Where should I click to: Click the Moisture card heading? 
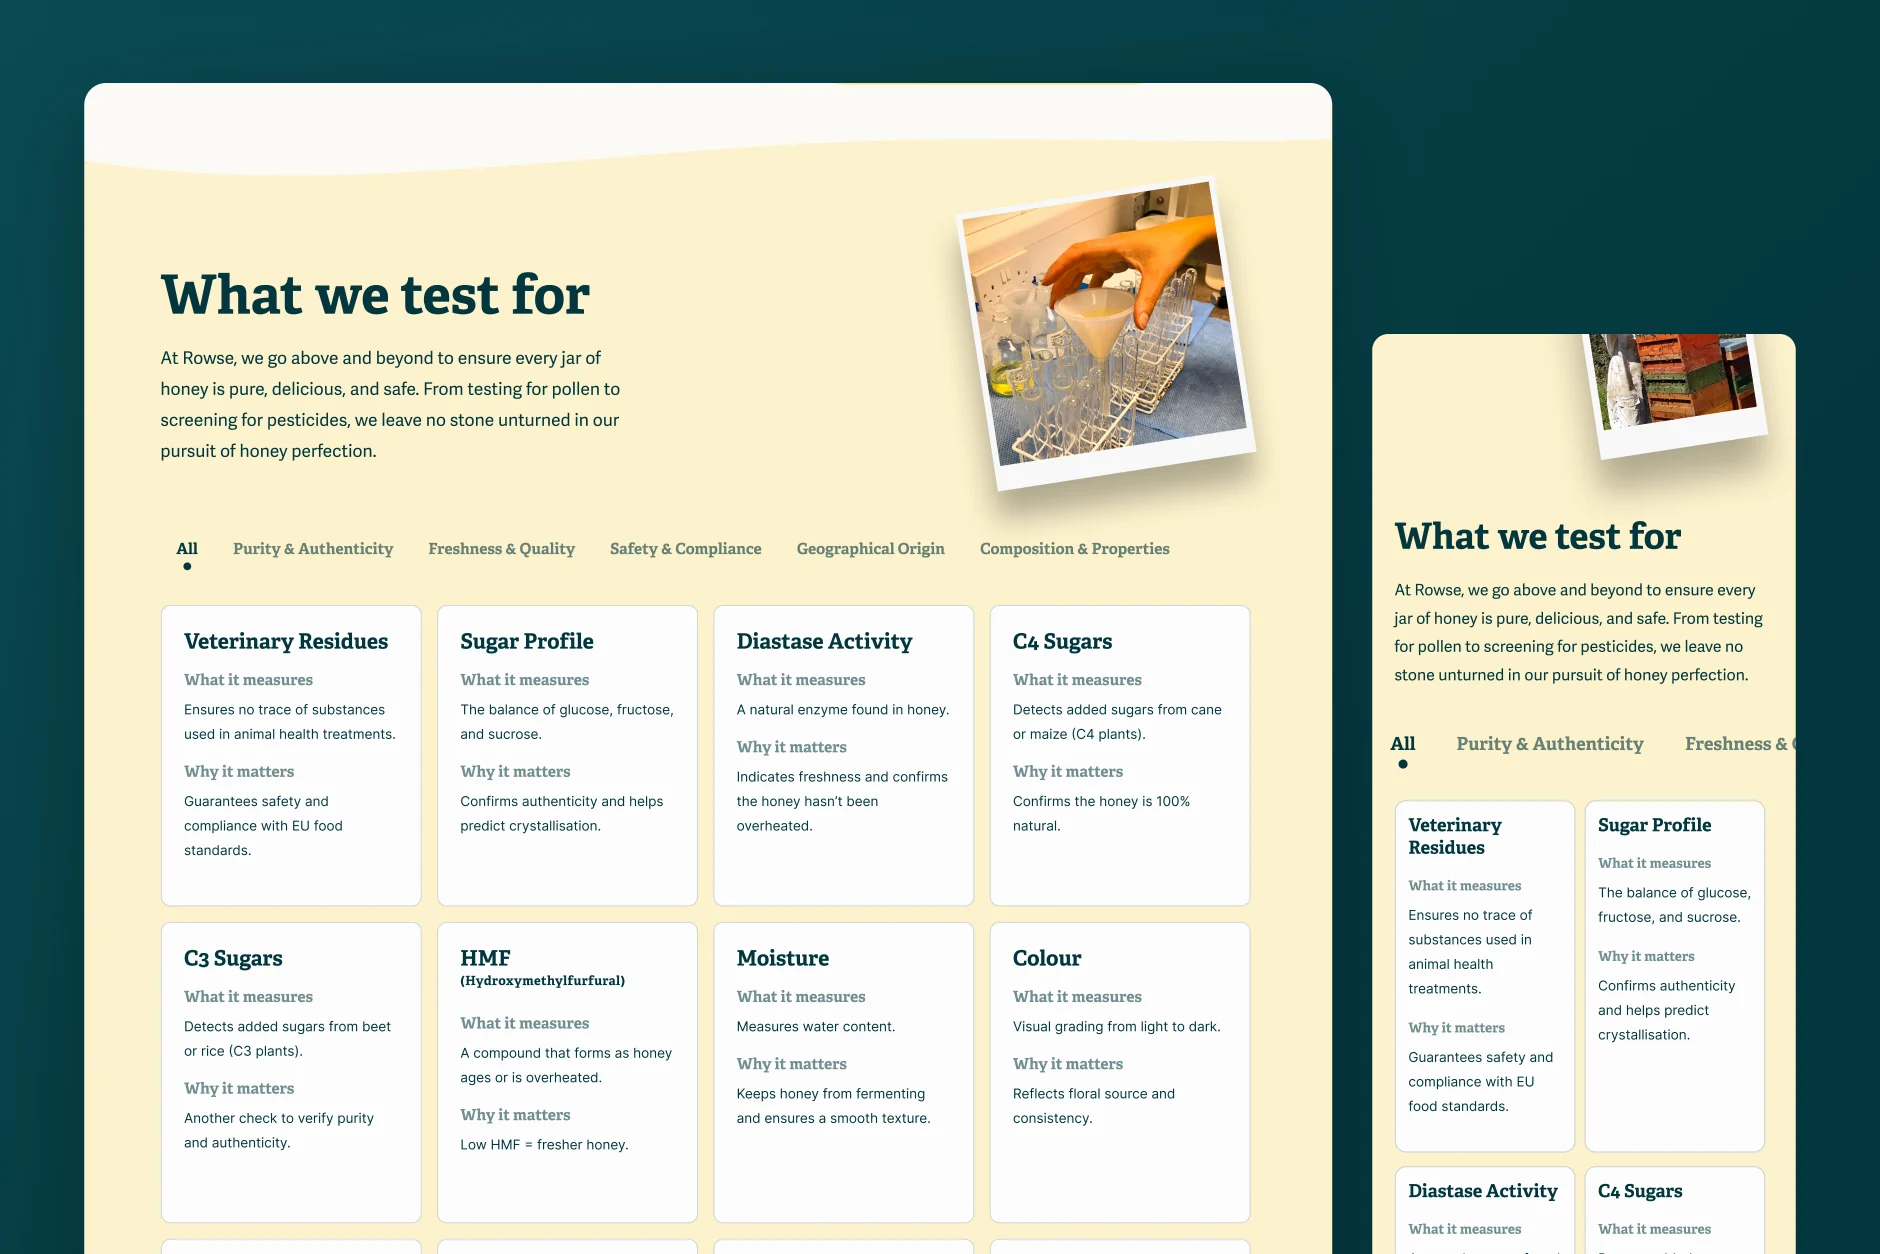[x=783, y=958]
